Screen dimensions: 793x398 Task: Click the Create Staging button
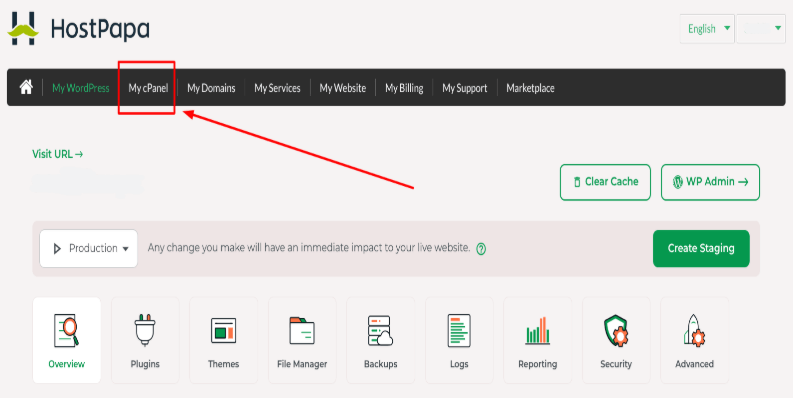click(701, 248)
